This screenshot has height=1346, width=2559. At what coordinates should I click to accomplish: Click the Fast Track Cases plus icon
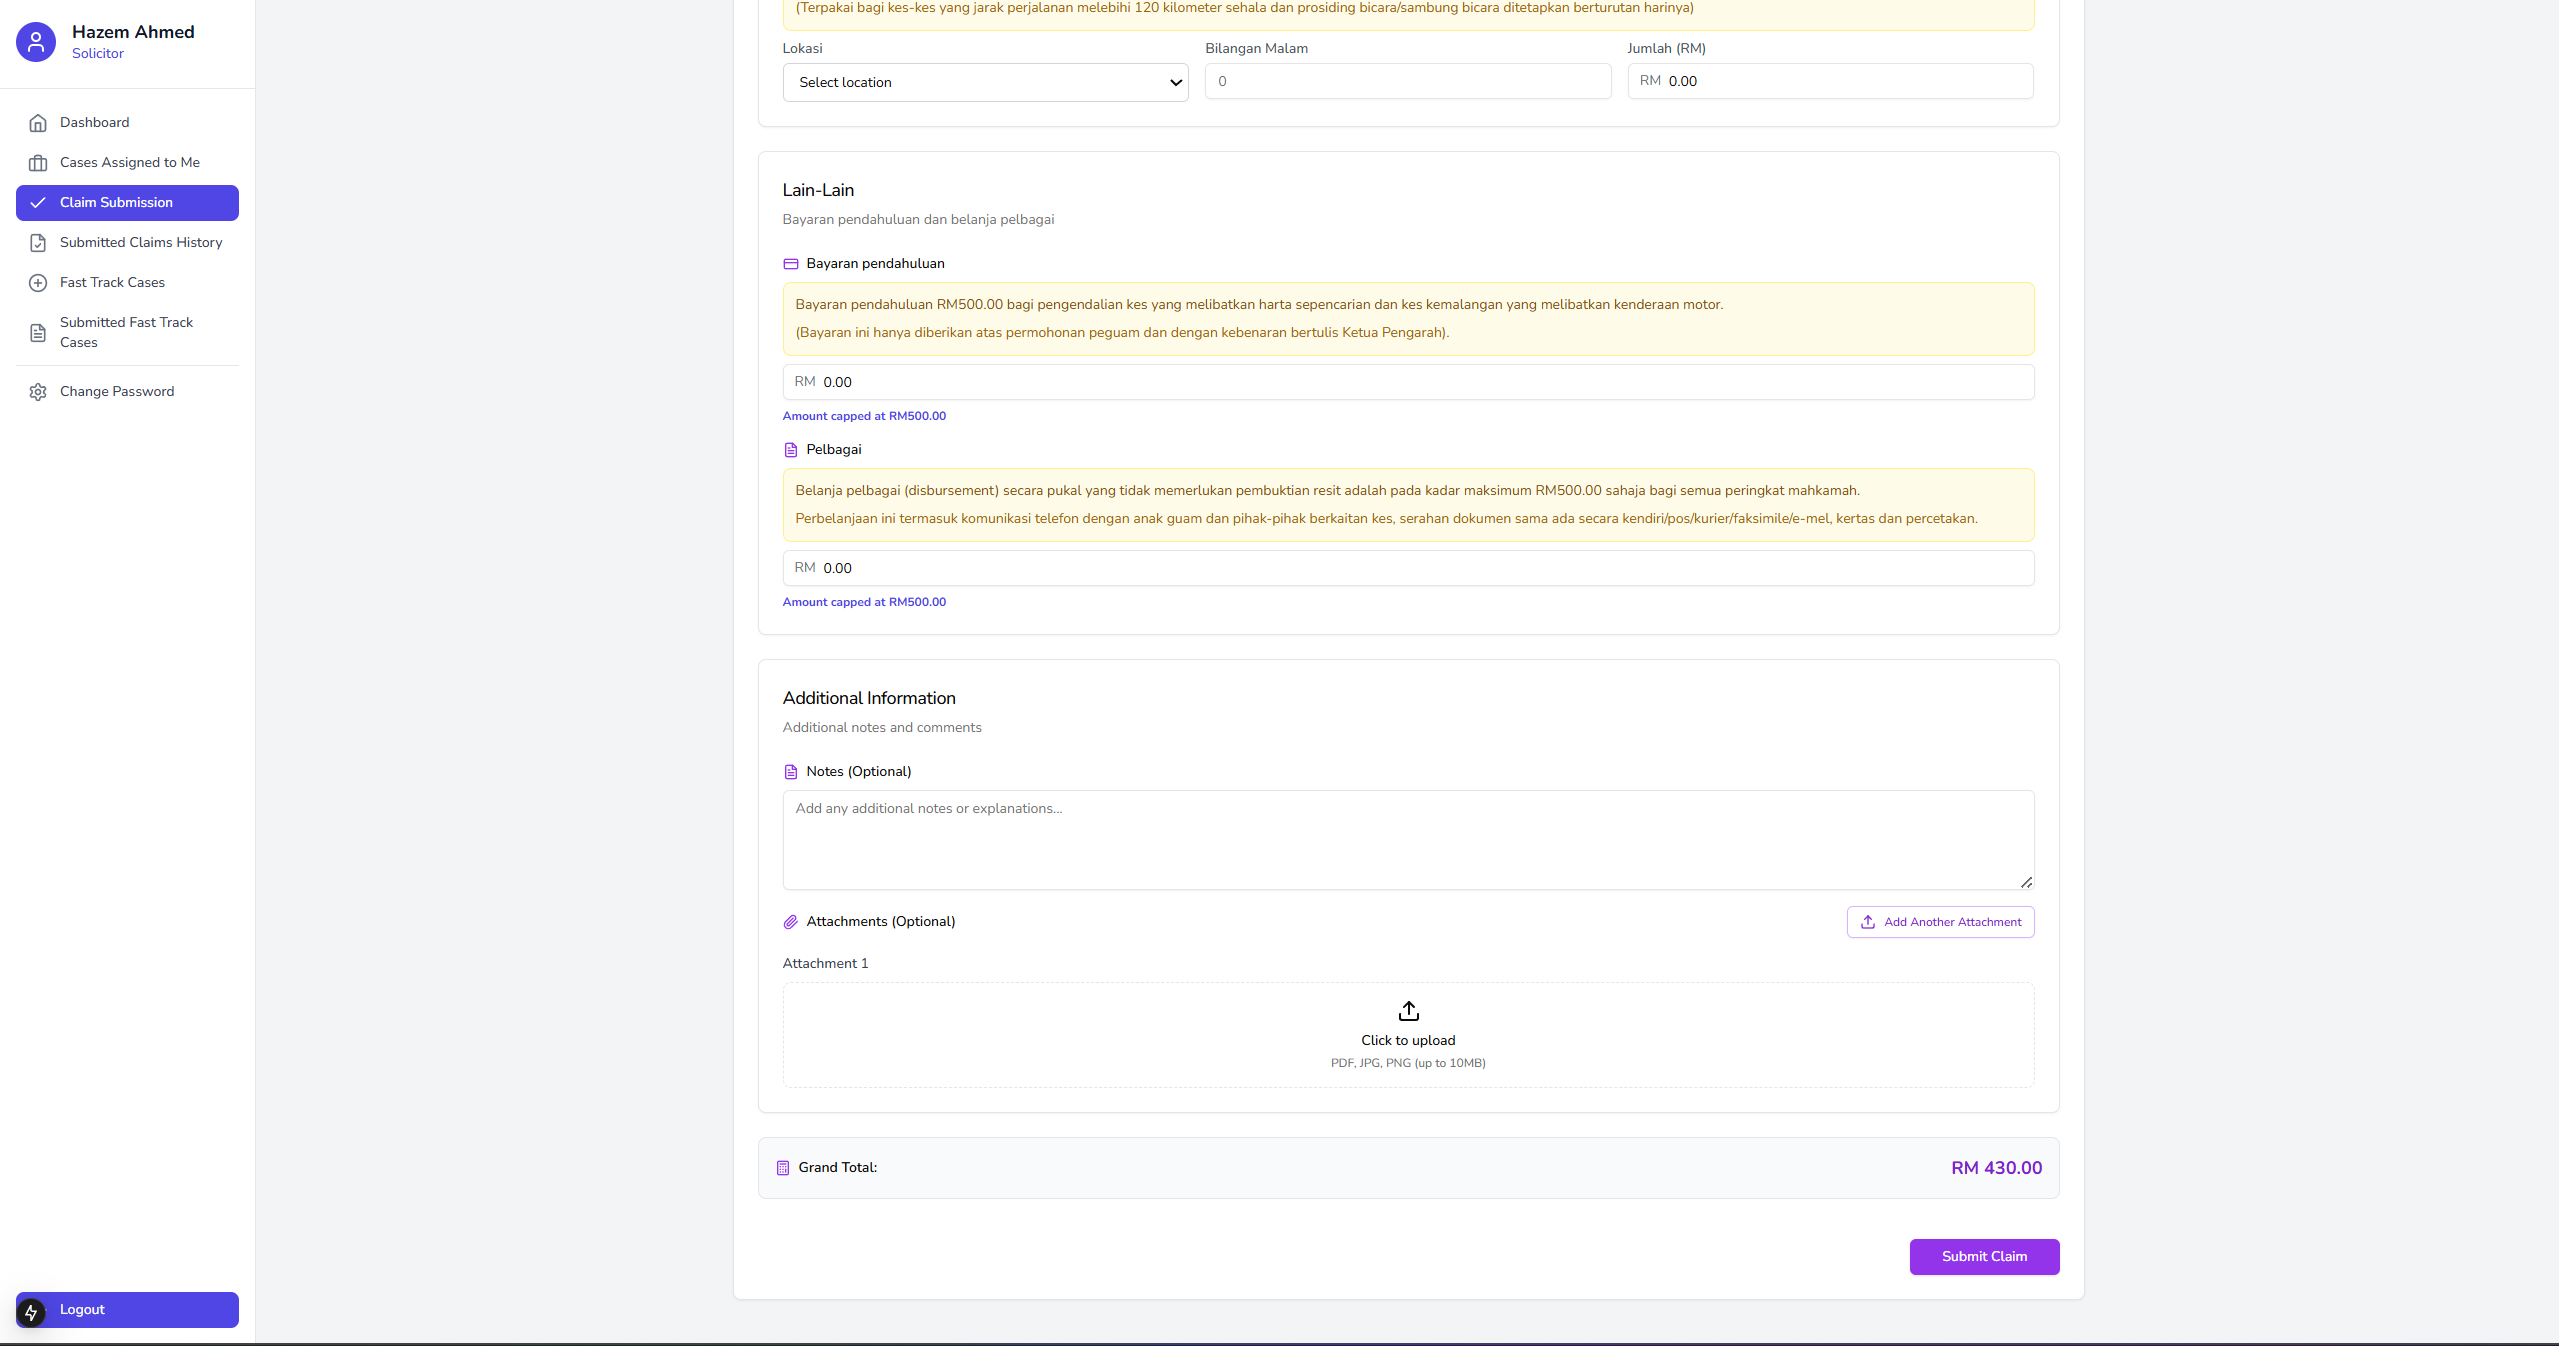[x=38, y=283]
